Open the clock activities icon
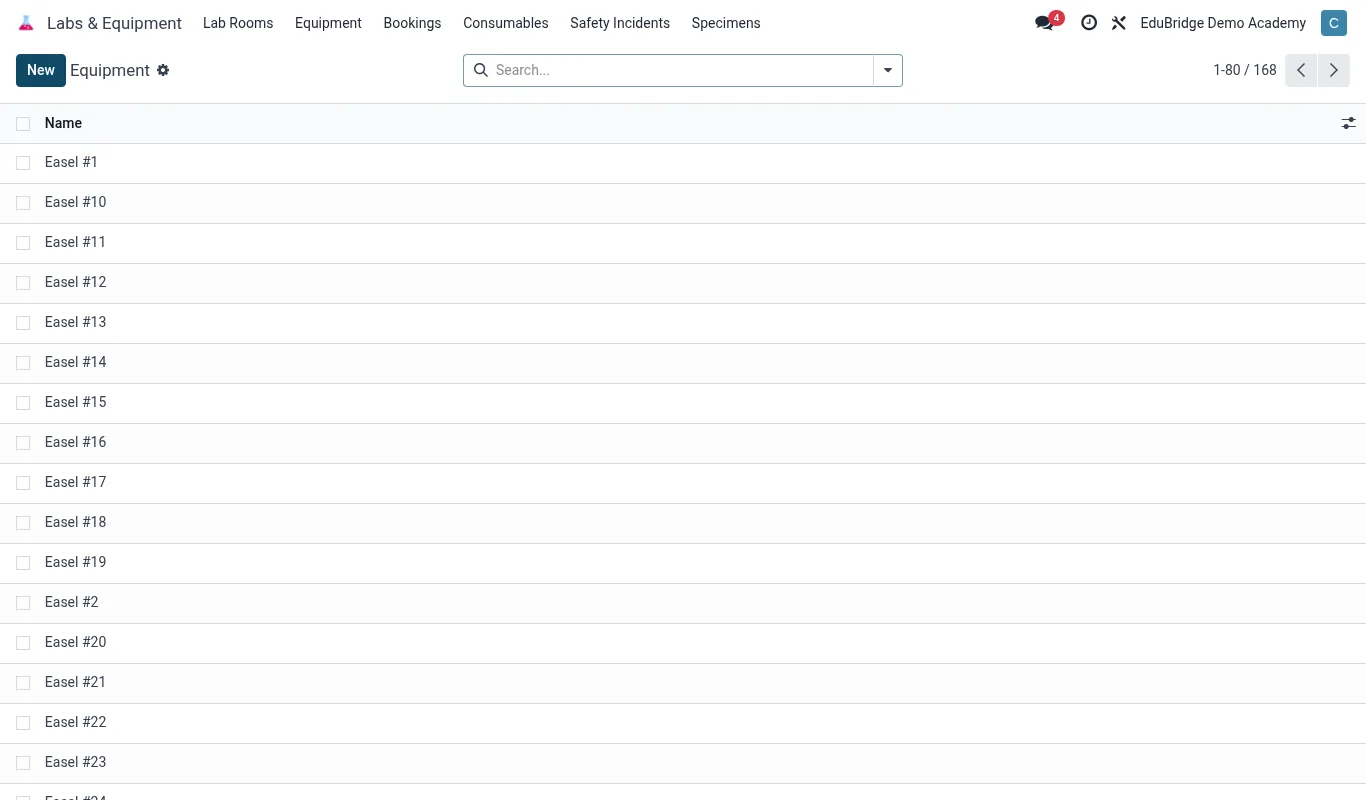This screenshot has height=800, width=1366. [1089, 23]
